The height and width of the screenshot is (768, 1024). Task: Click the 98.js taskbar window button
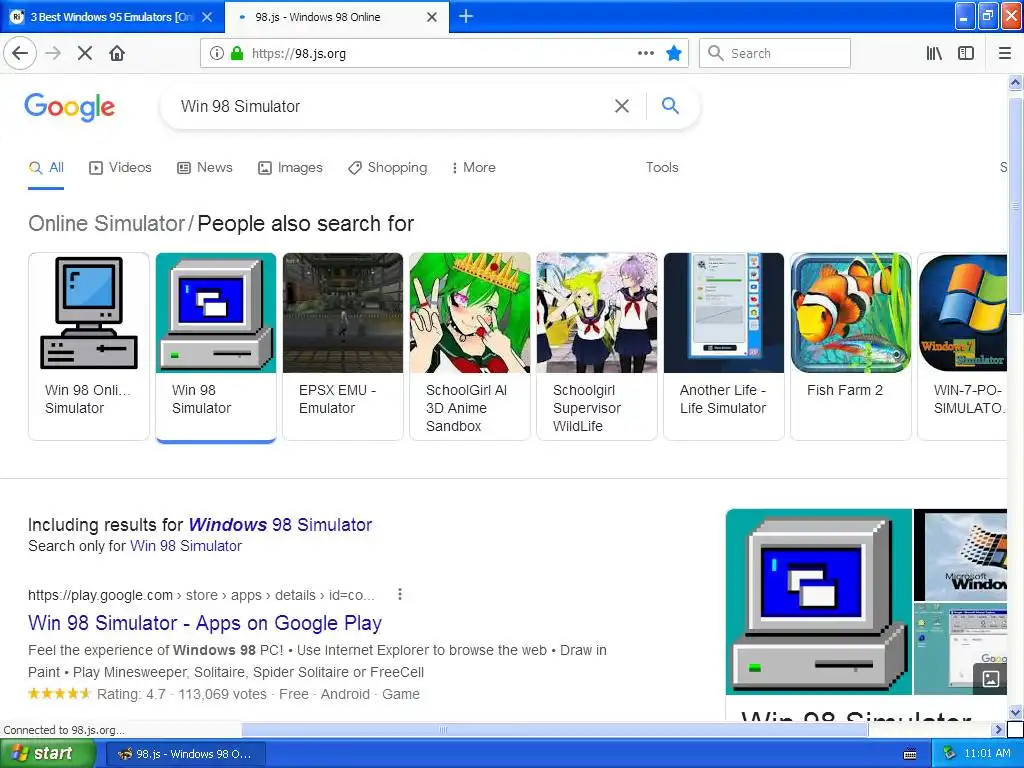coord(185,754)
